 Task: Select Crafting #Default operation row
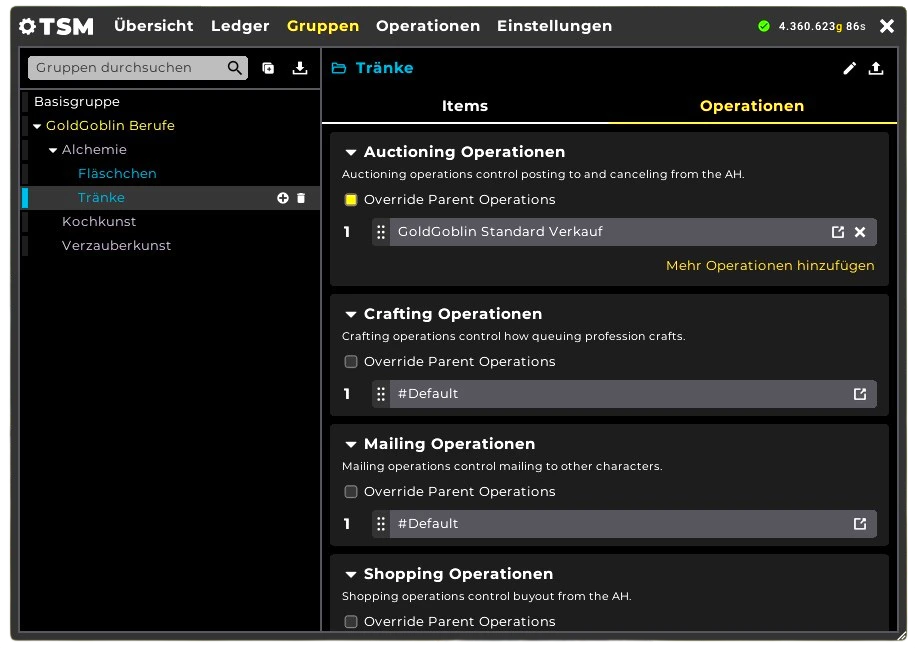(624, 394)
